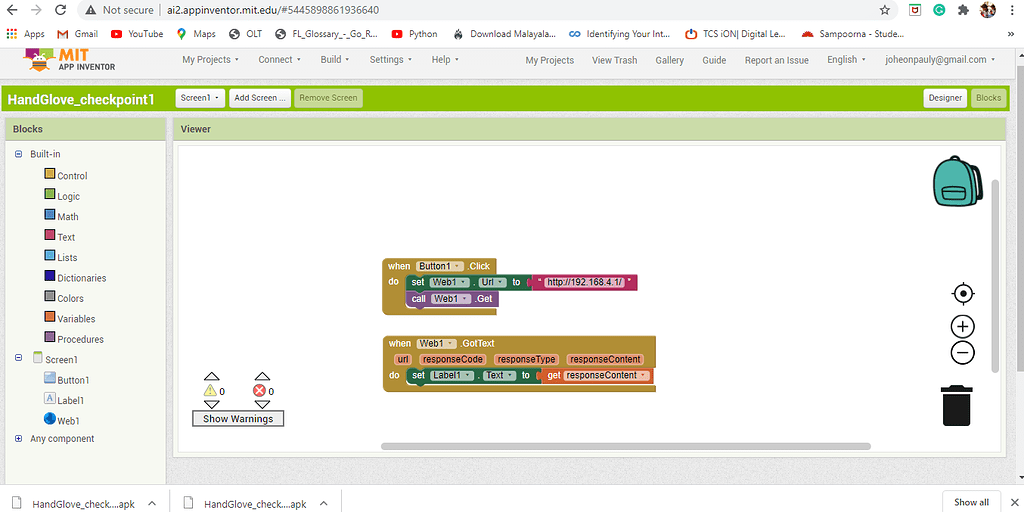Select the Web1 component globe icon

pos(50,420)
